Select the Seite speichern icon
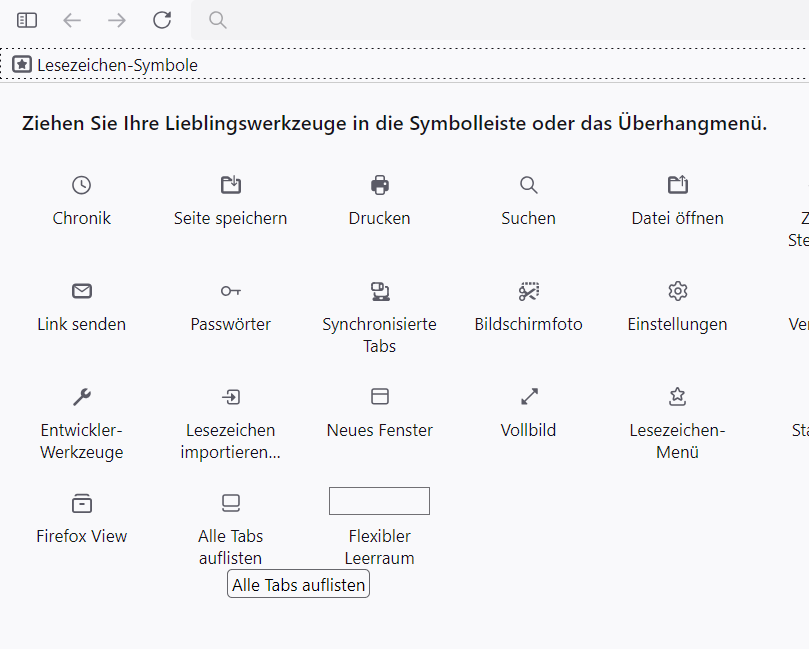809x649 pixels. click(x=231, y=185)
